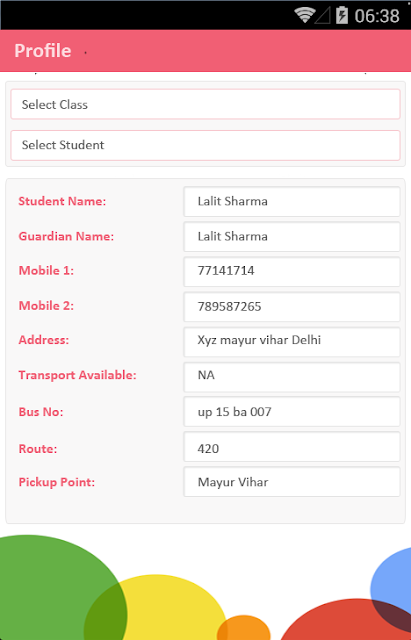Edit the Bus No field
This screenshot has width=411, height=640.
pos(292,411)
